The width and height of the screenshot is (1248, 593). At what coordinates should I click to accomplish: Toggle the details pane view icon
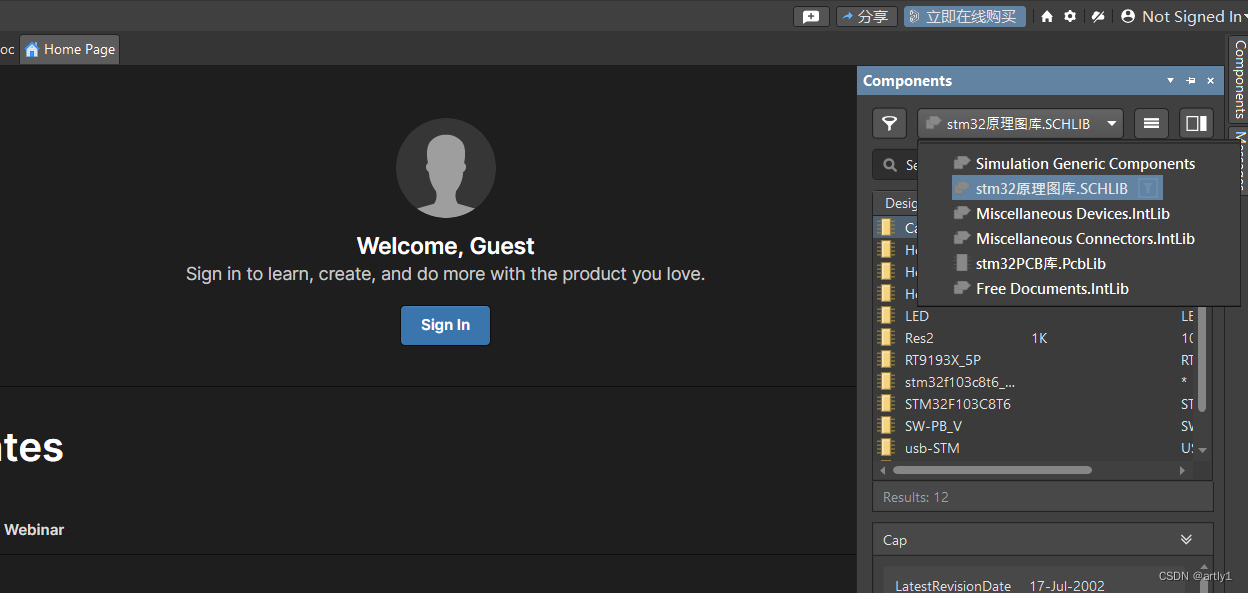click(x=1196, y=123)
